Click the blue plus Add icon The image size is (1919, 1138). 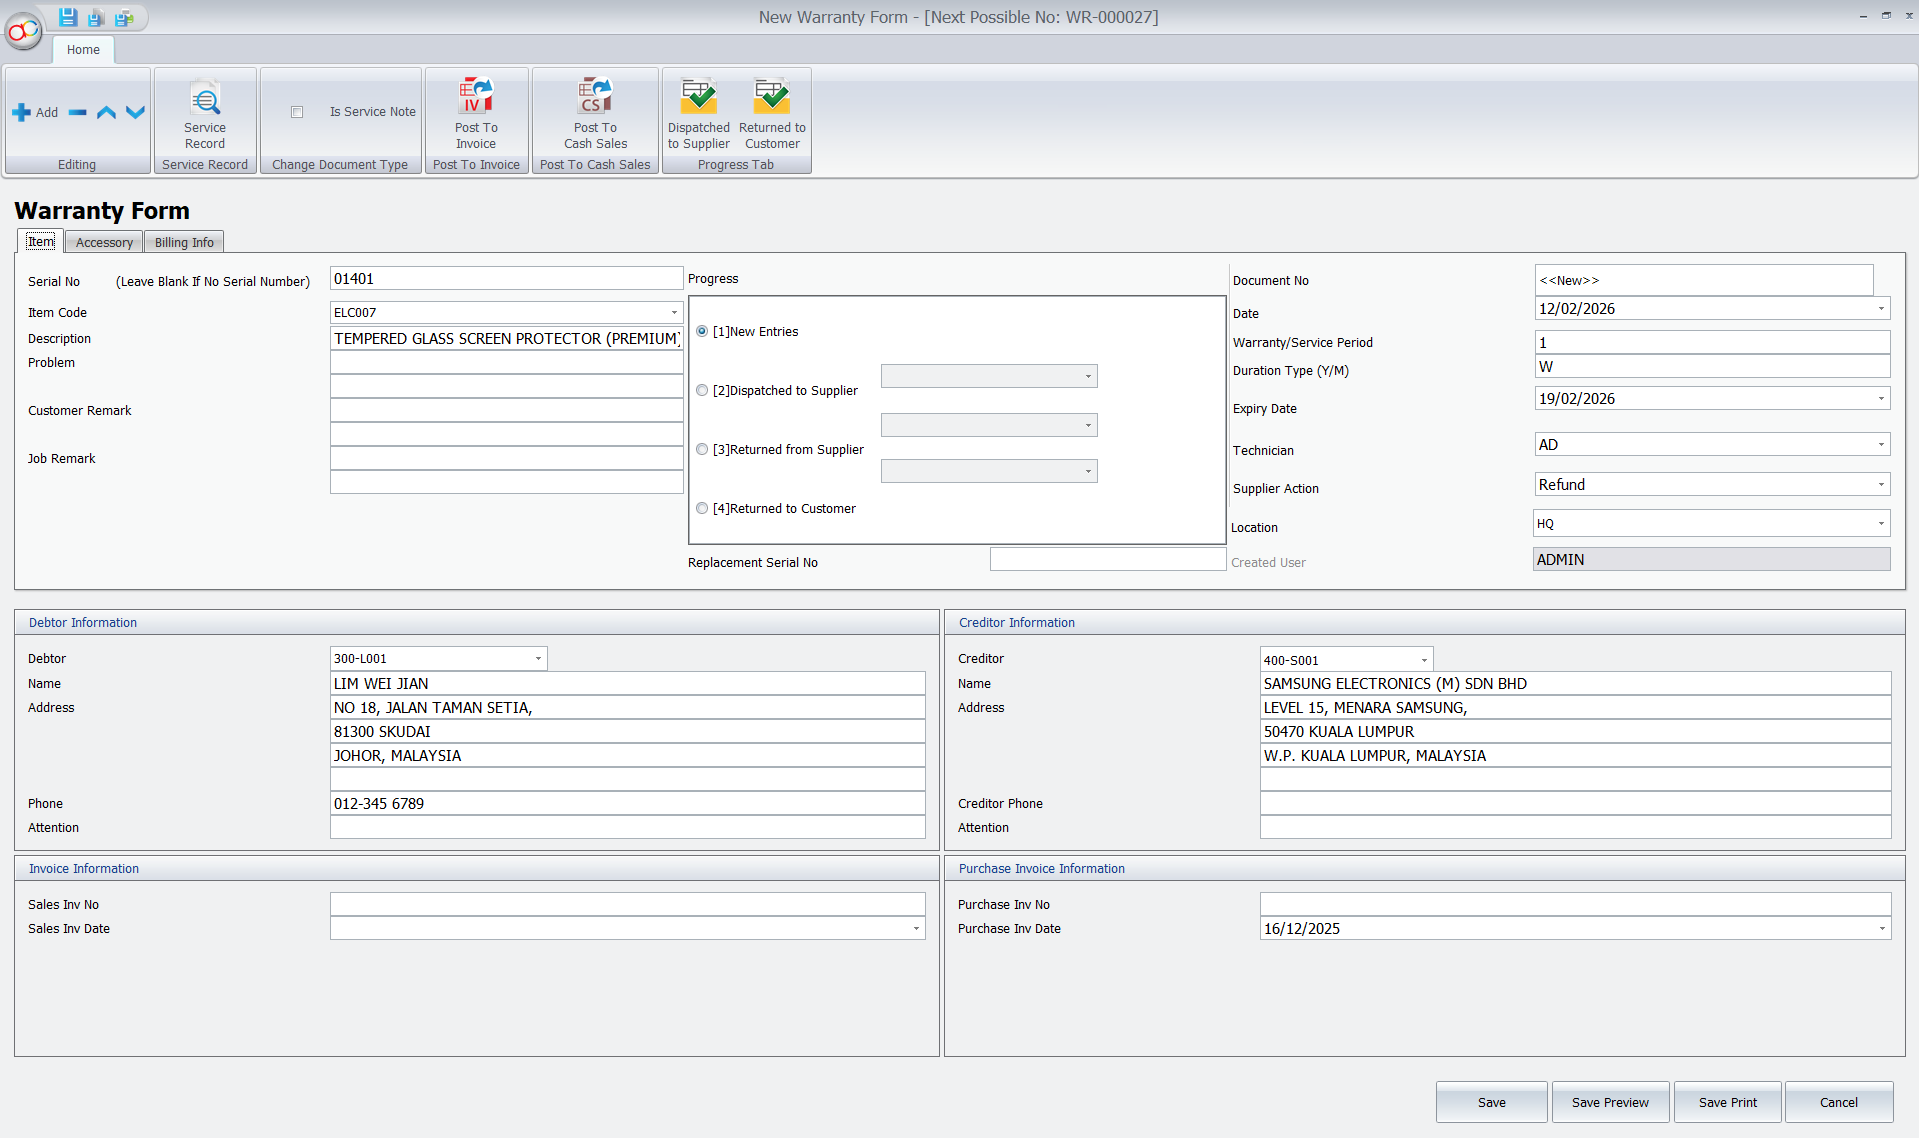tap(22, 112)
